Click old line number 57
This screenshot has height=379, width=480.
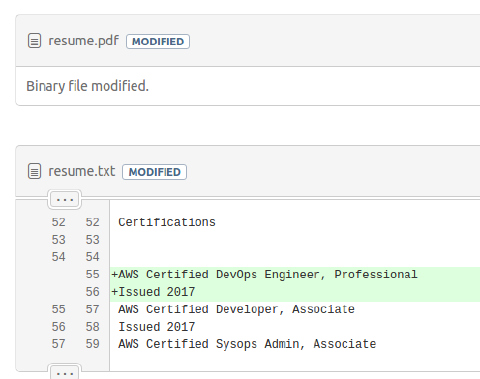pos(58,344)
